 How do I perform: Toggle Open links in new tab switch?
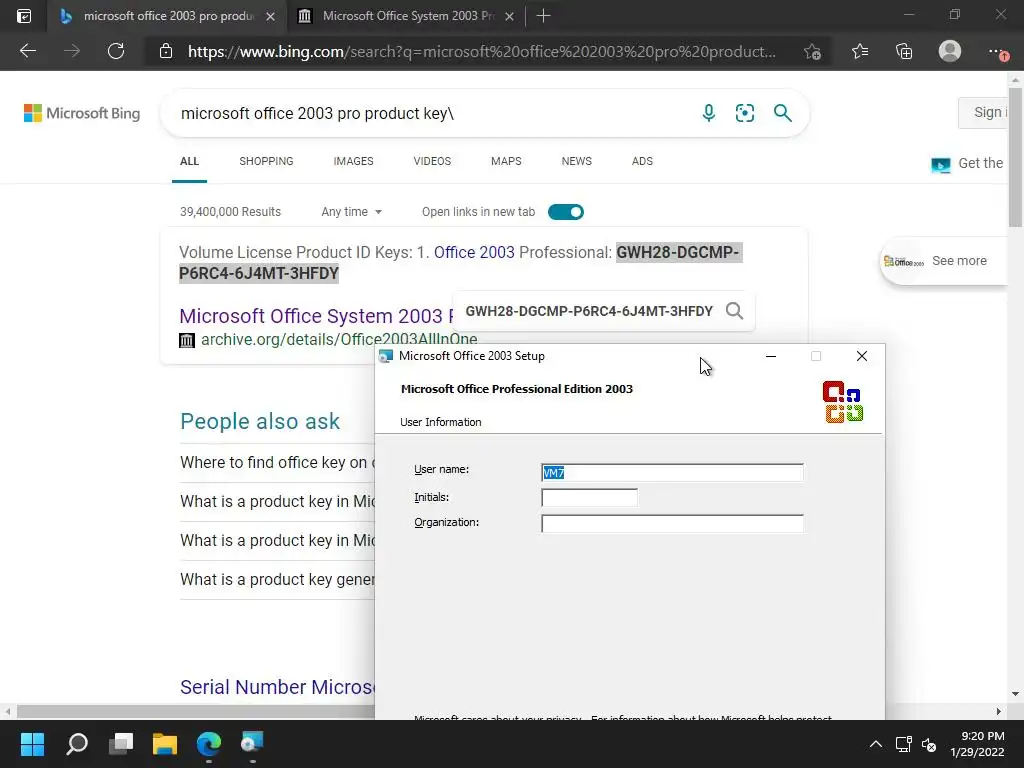click(x=566, y=212)
